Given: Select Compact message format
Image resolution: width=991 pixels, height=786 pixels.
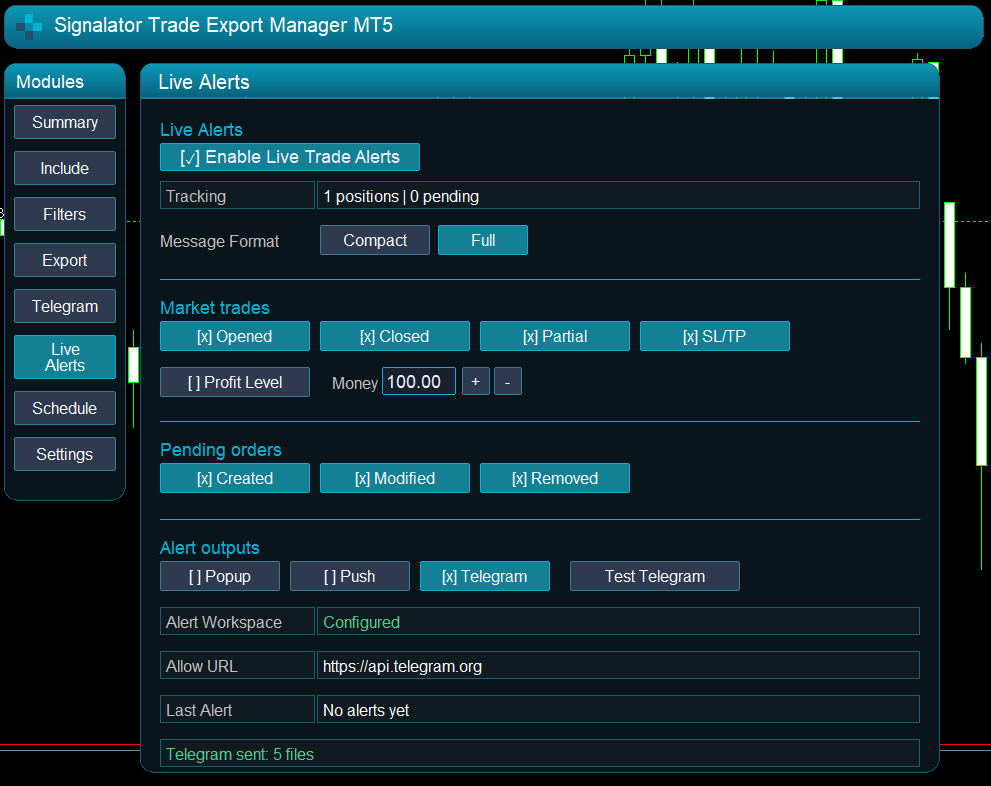Looking at the screenshot, I should click(x=375, y=240).
